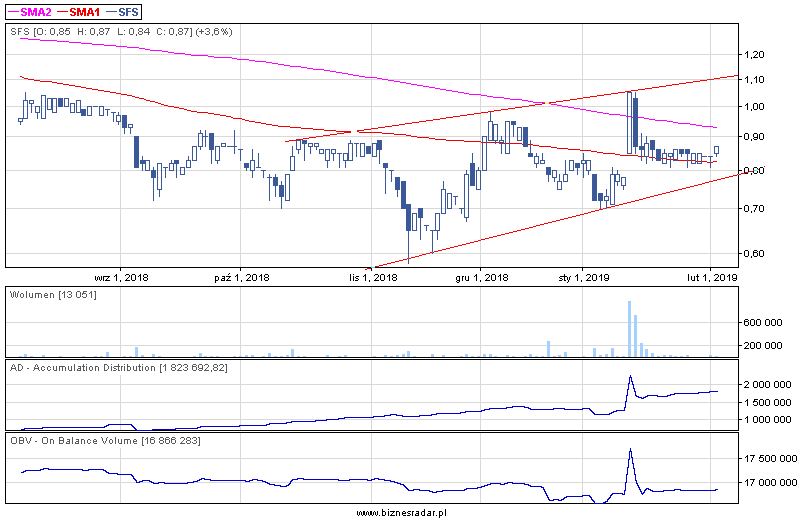Click the 1,20 price axis label

pyautogui.click(x=755, y=54)
